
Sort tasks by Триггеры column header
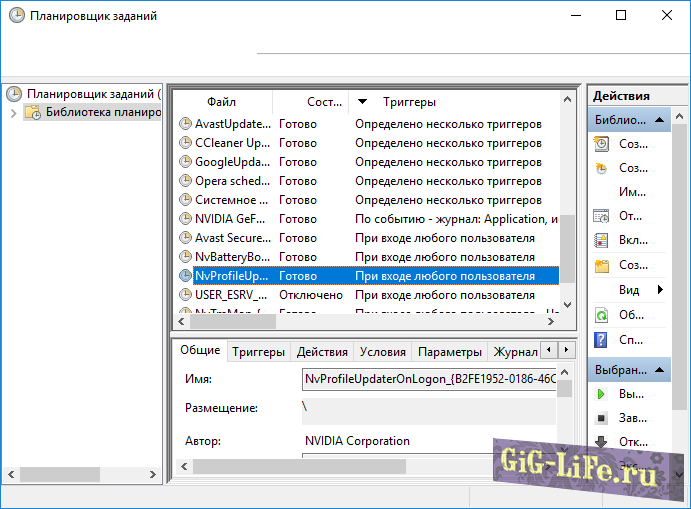tap(409, 102)
